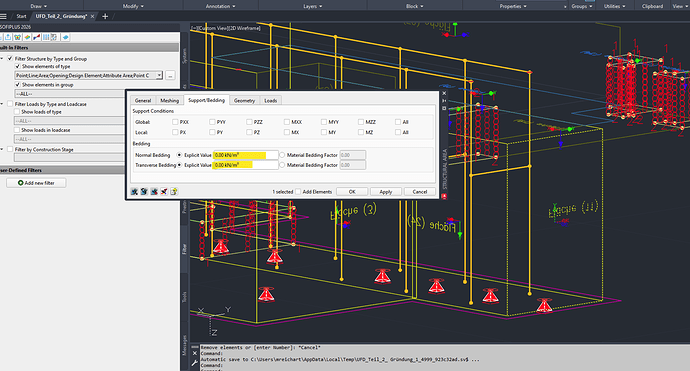The height and width of the screenshot is (371, 690).
Task: Click OK button in dialog
Action: tap(352, 191)
